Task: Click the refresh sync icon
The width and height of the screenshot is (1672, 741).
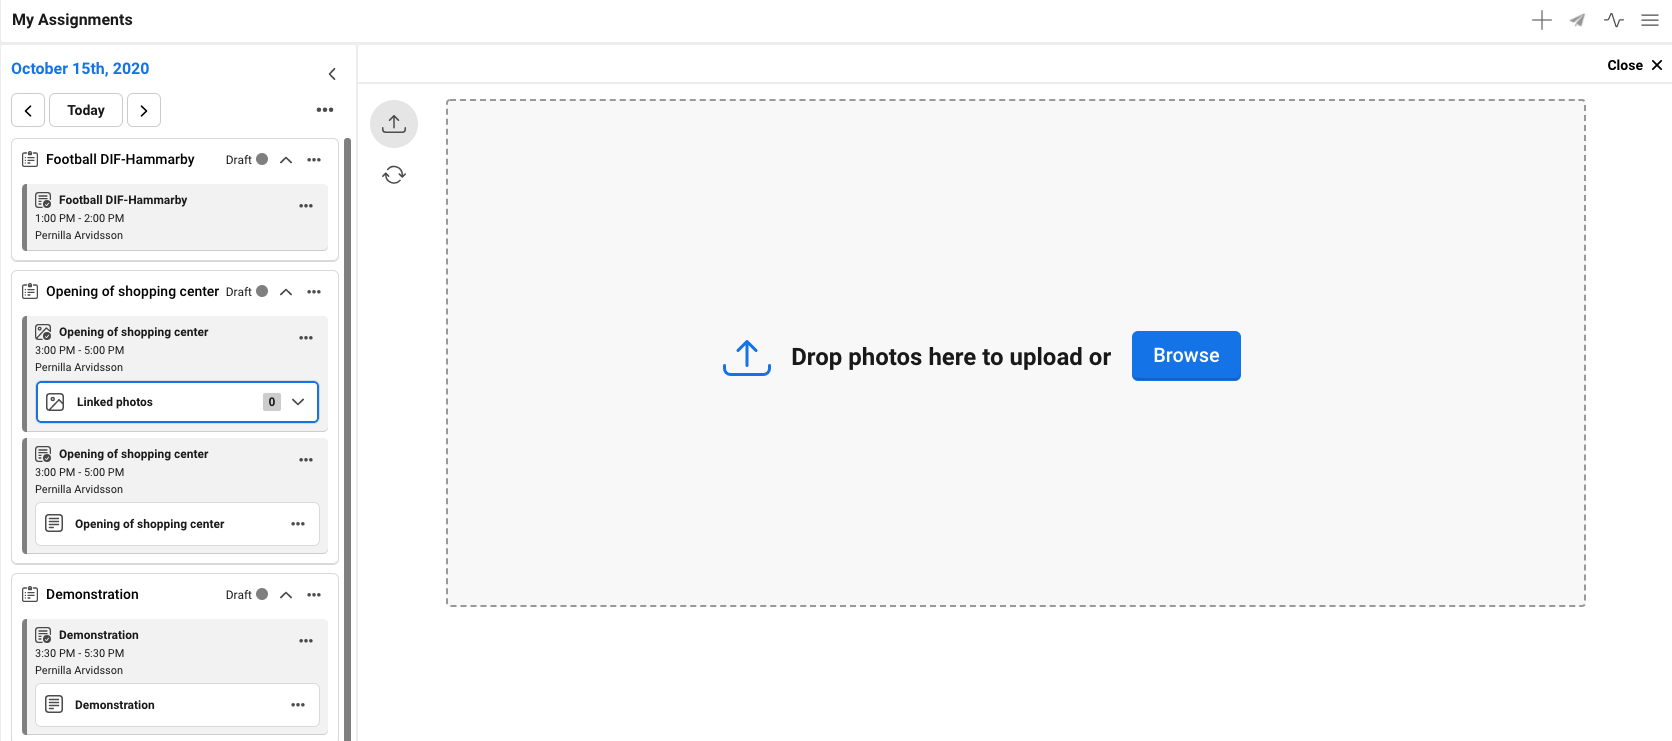Action: pos(394,175)
